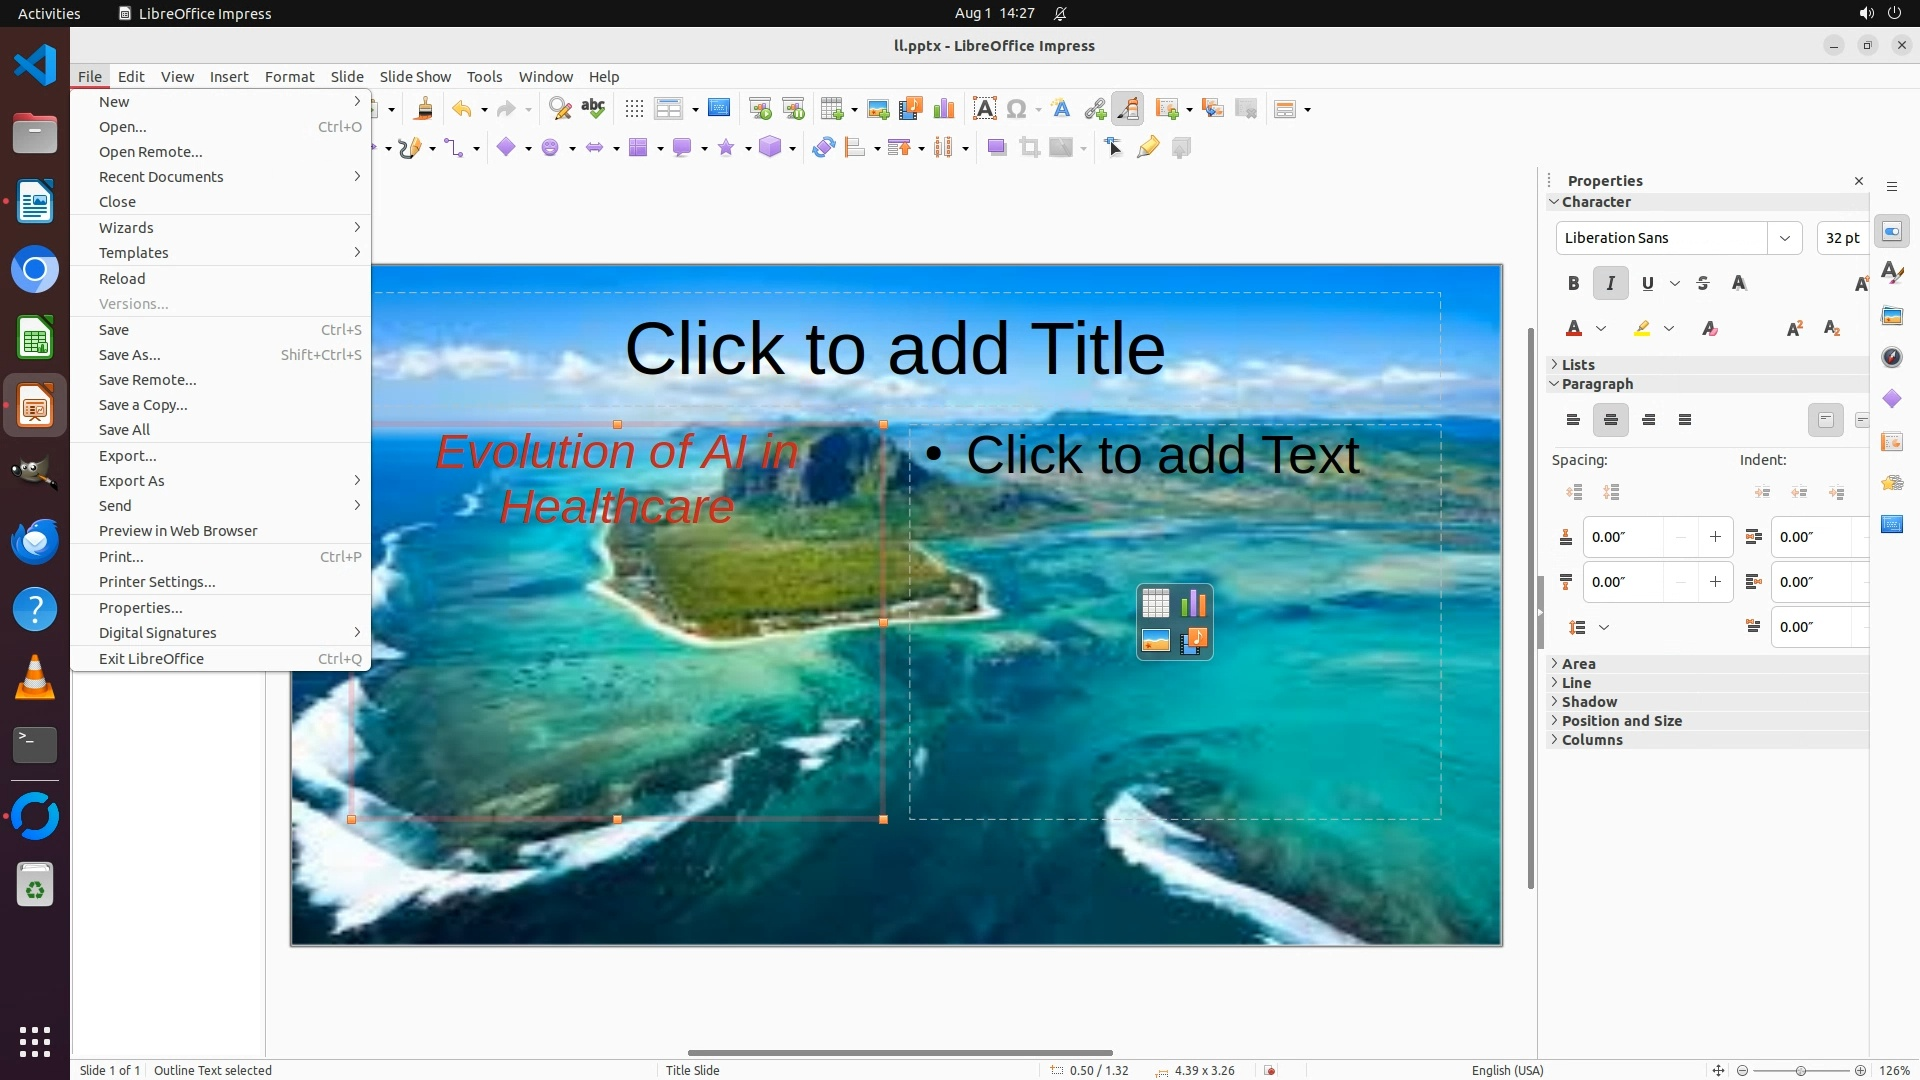This screenshot has width=1920, height=1080.
Task: Click the Insert Fontwork Text icon
Action: [x=1061, y=109]
